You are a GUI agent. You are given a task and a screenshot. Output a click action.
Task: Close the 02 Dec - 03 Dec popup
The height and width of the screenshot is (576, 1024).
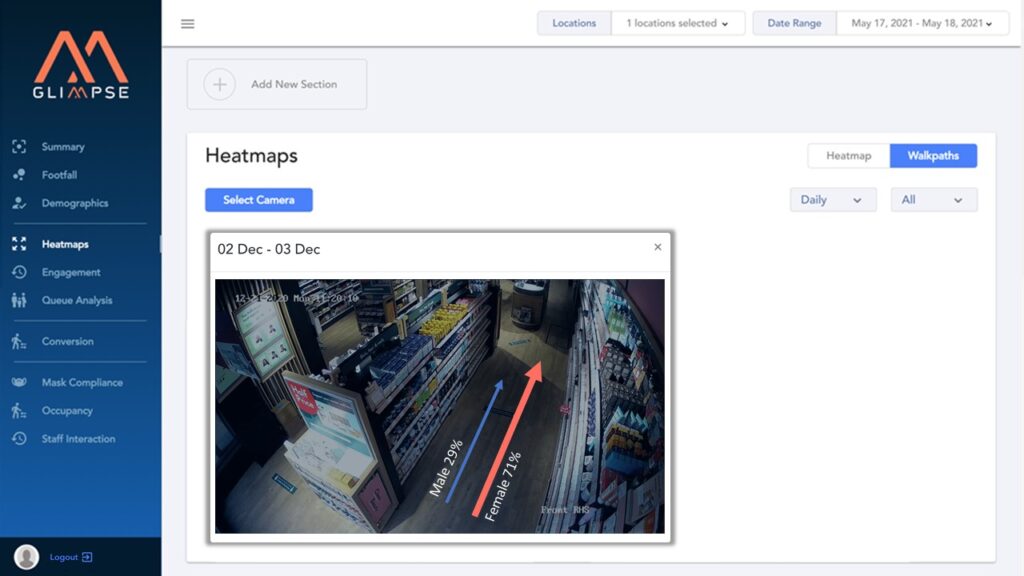[657, 247]
